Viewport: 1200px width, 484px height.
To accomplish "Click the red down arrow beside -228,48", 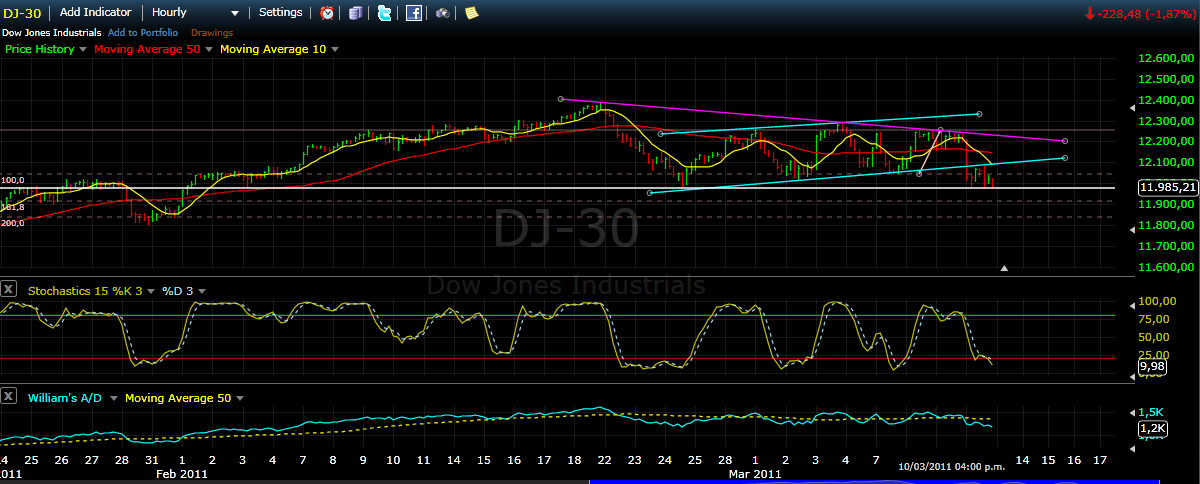I will pos(1089,14).
